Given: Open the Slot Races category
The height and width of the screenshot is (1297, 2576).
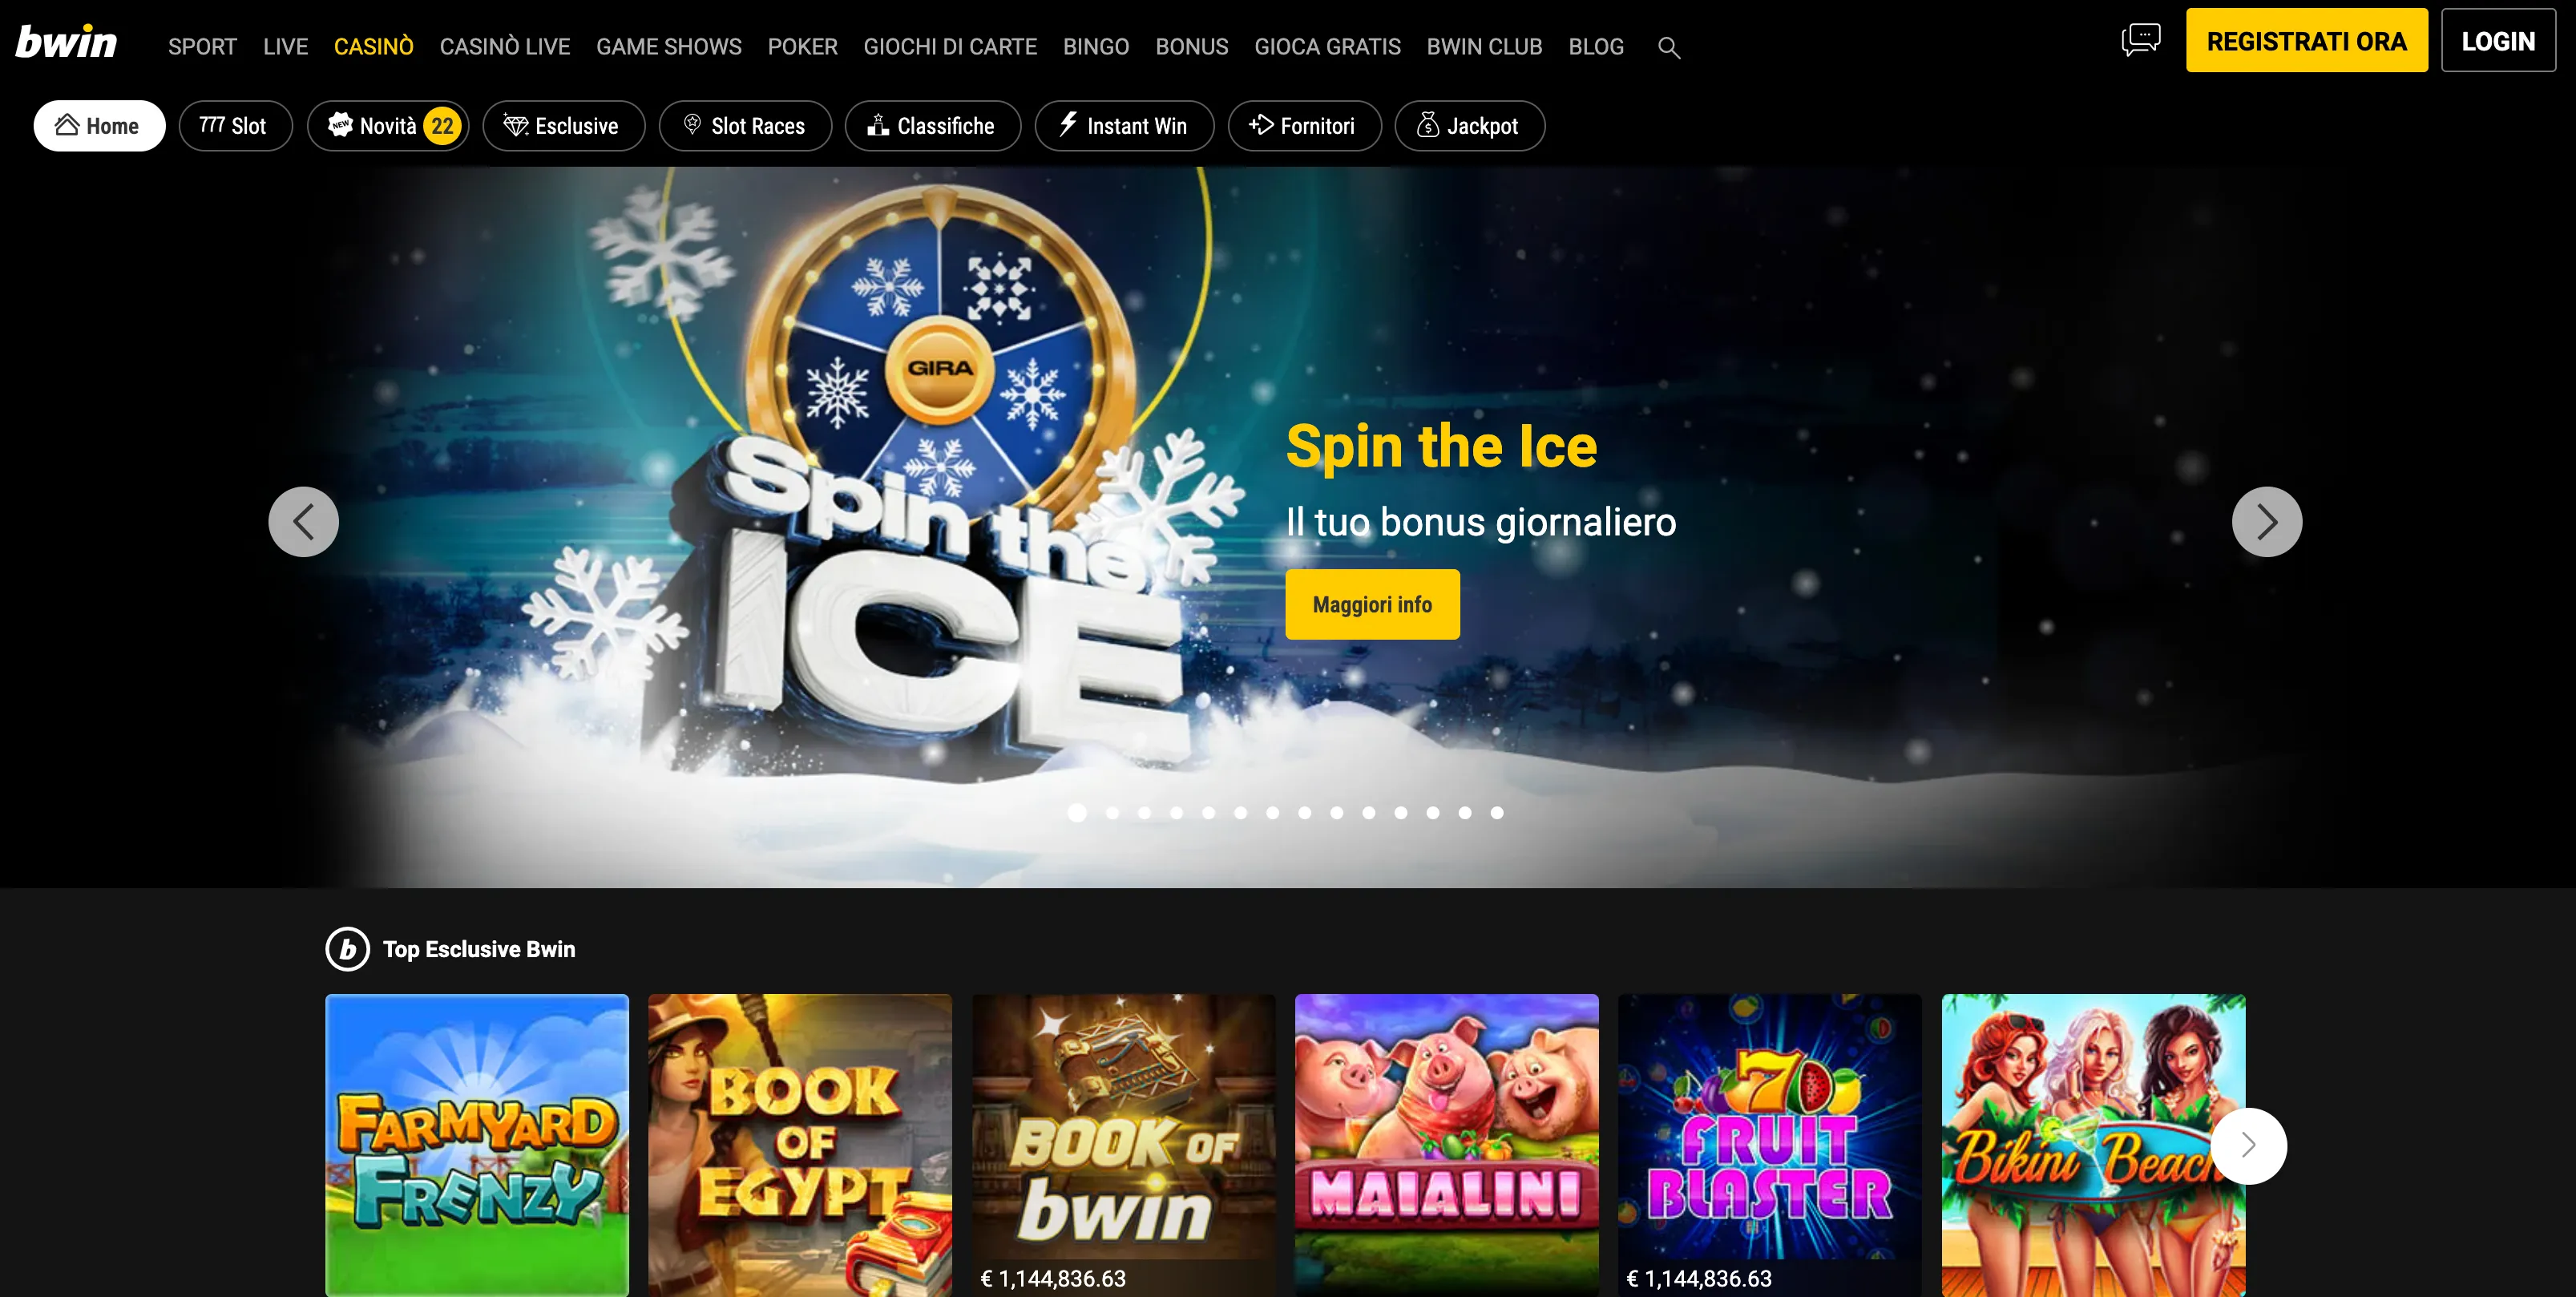Looking at the screenshot, I should click(745, 126).
